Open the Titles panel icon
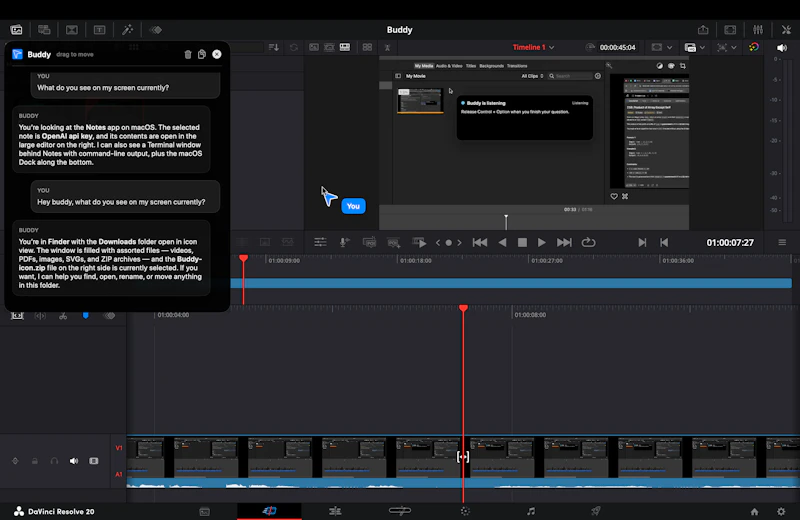This screenshot has width=800, height=520. coord(99,30)
